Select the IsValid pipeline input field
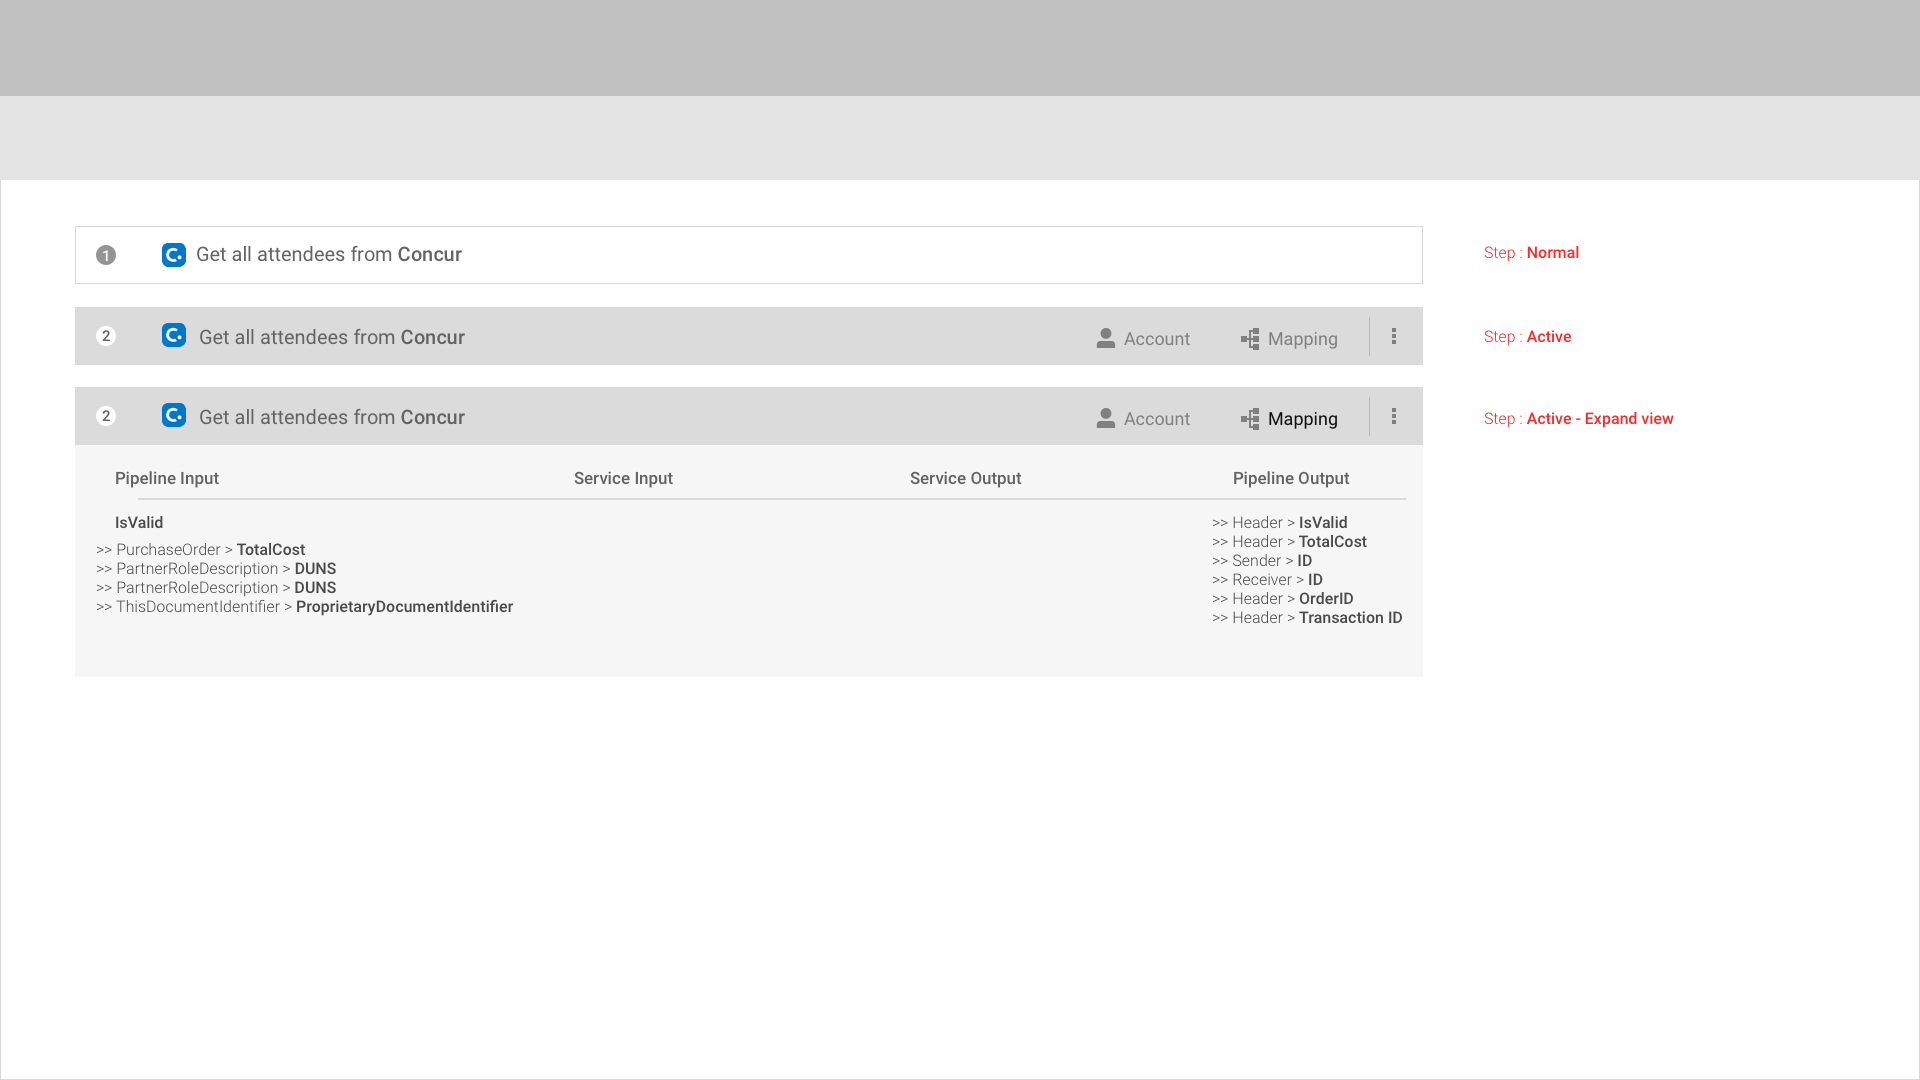 (x=139, y=522)
